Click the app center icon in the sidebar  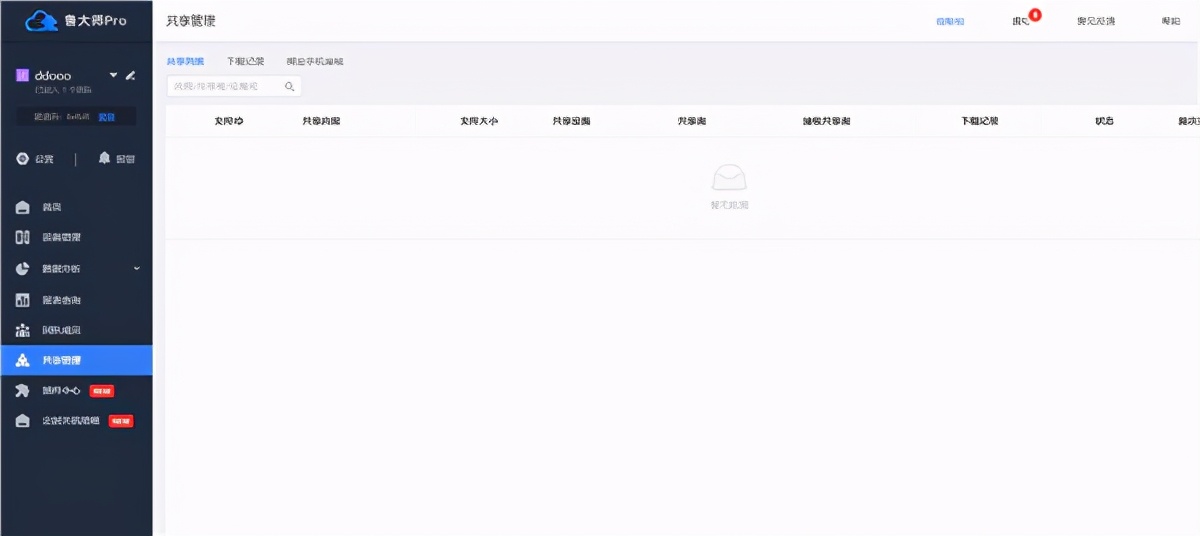[x=23, y=390]
